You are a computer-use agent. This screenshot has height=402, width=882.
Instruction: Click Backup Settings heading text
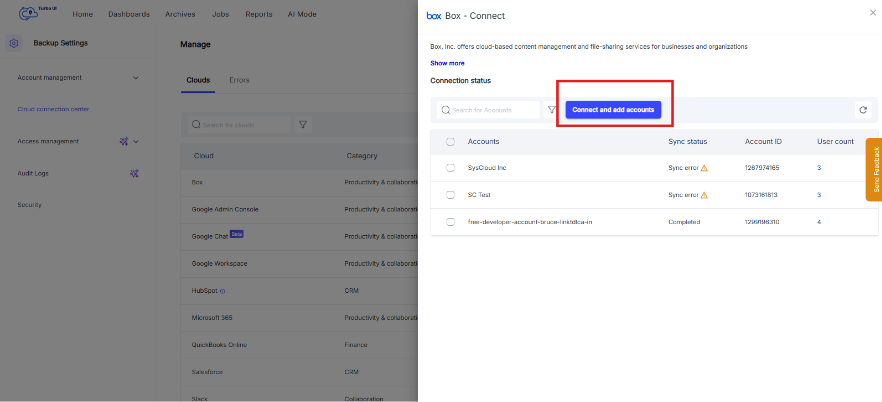pyautogui.click(x=61, y=43)
